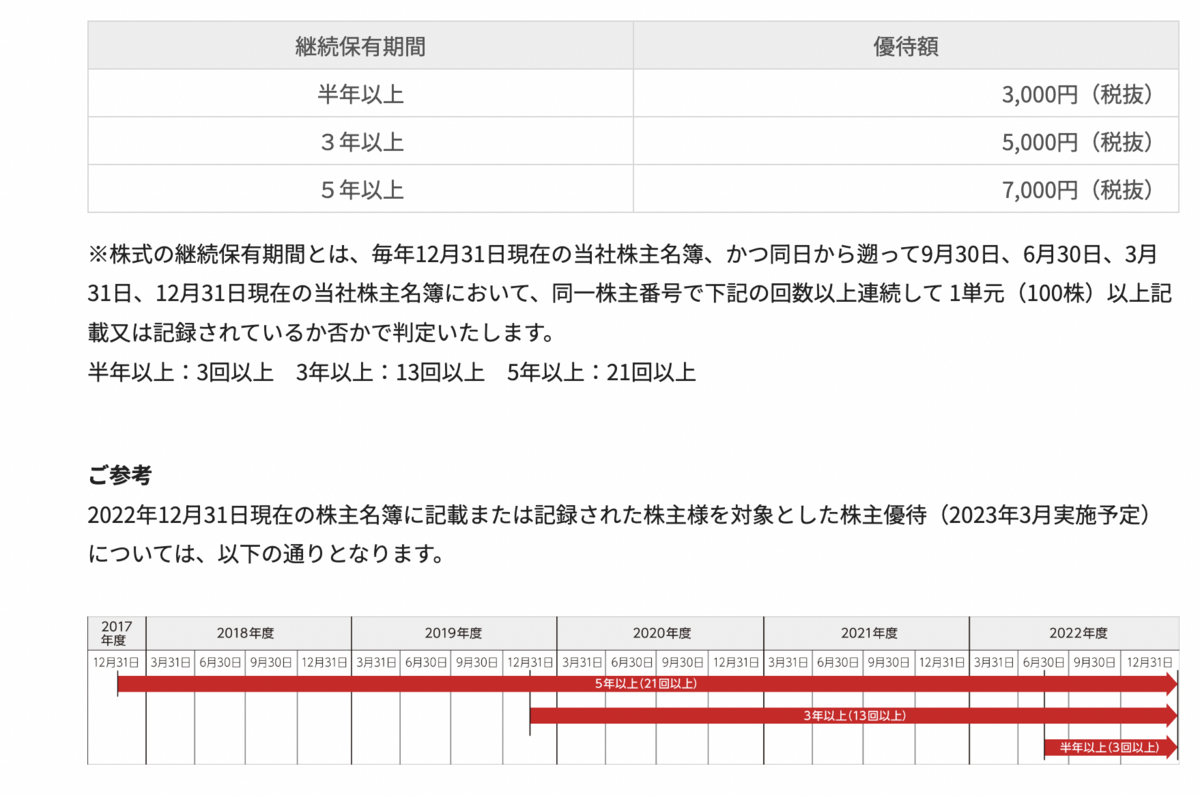Viewport: 1200px width, 796px height.
Task: Click the 継続保有期間 table header
Action: point(360,46)
